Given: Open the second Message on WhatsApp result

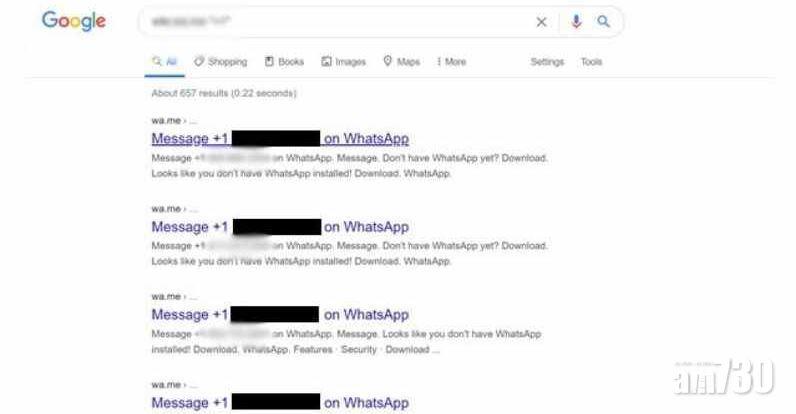Looking at the screenshot, I should click(x=280, y=227).
